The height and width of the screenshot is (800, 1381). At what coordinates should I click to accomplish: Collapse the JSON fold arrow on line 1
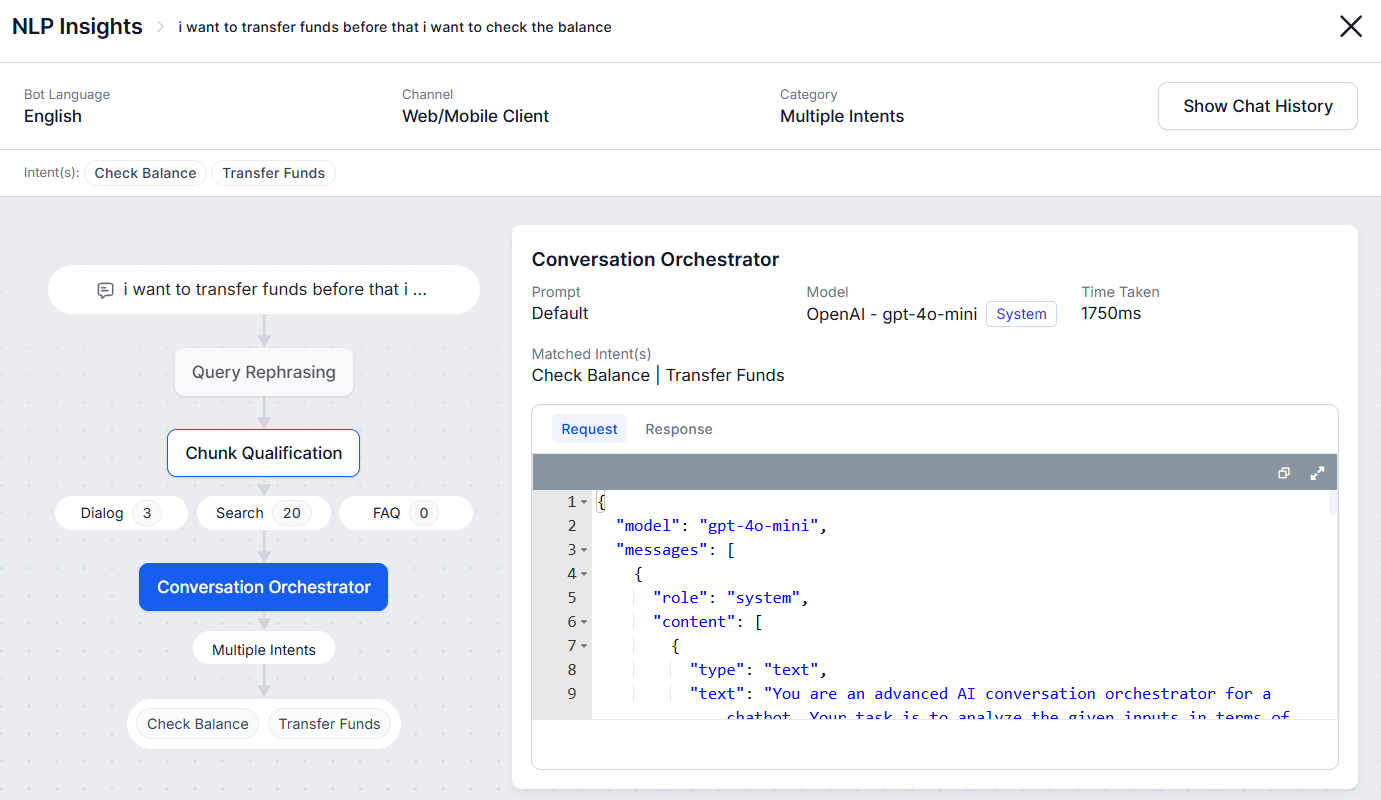(584, 502)
